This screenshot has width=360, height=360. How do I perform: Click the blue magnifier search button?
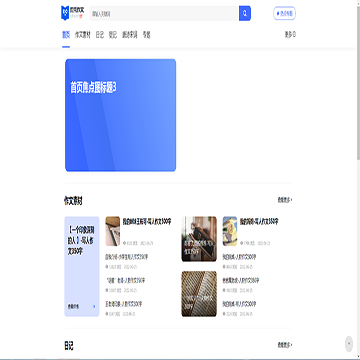point(245,13)
